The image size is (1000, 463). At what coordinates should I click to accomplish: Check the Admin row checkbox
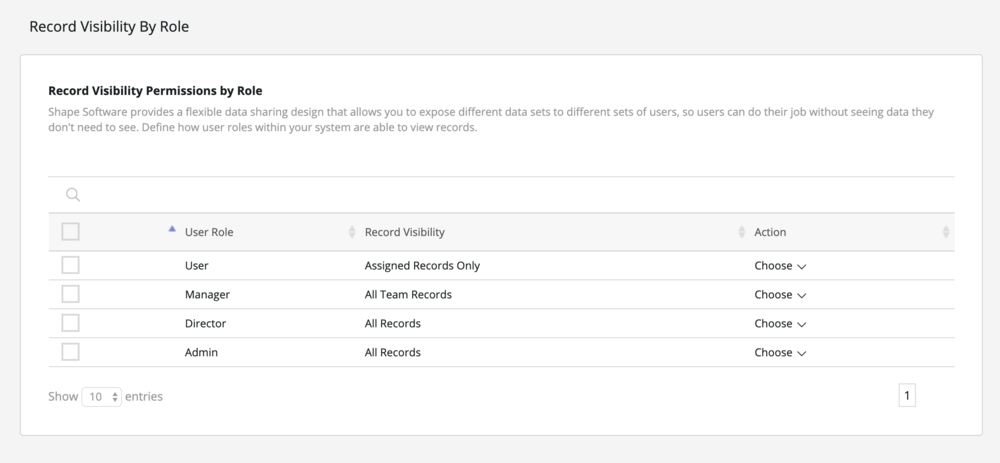tap(70, 352)
